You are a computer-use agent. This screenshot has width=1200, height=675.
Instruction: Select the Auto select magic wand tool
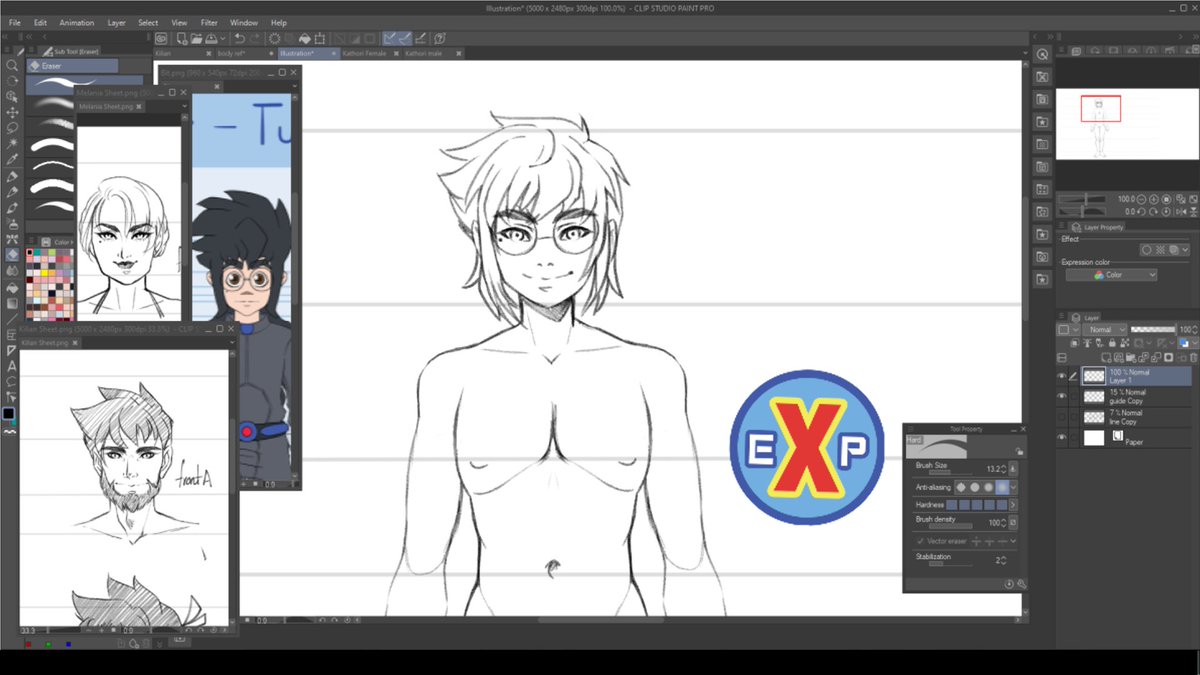pos(11,144)
